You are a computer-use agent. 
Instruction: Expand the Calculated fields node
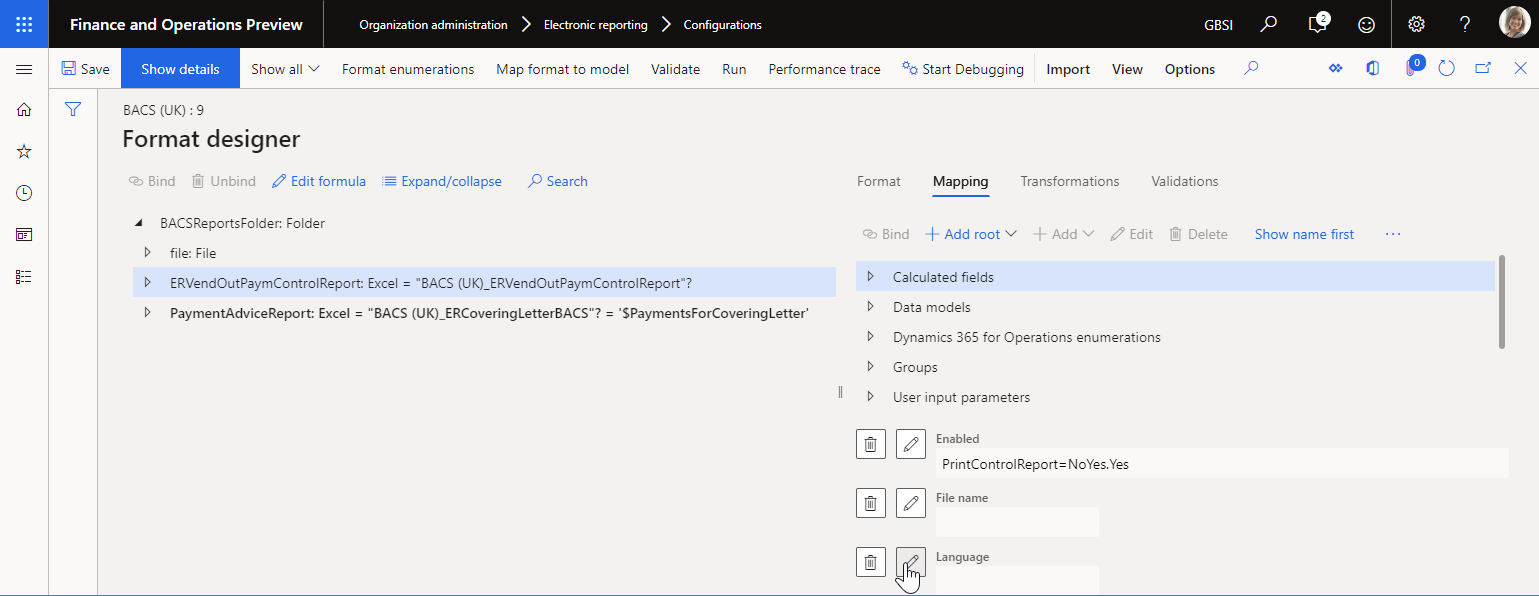[871, 277]
